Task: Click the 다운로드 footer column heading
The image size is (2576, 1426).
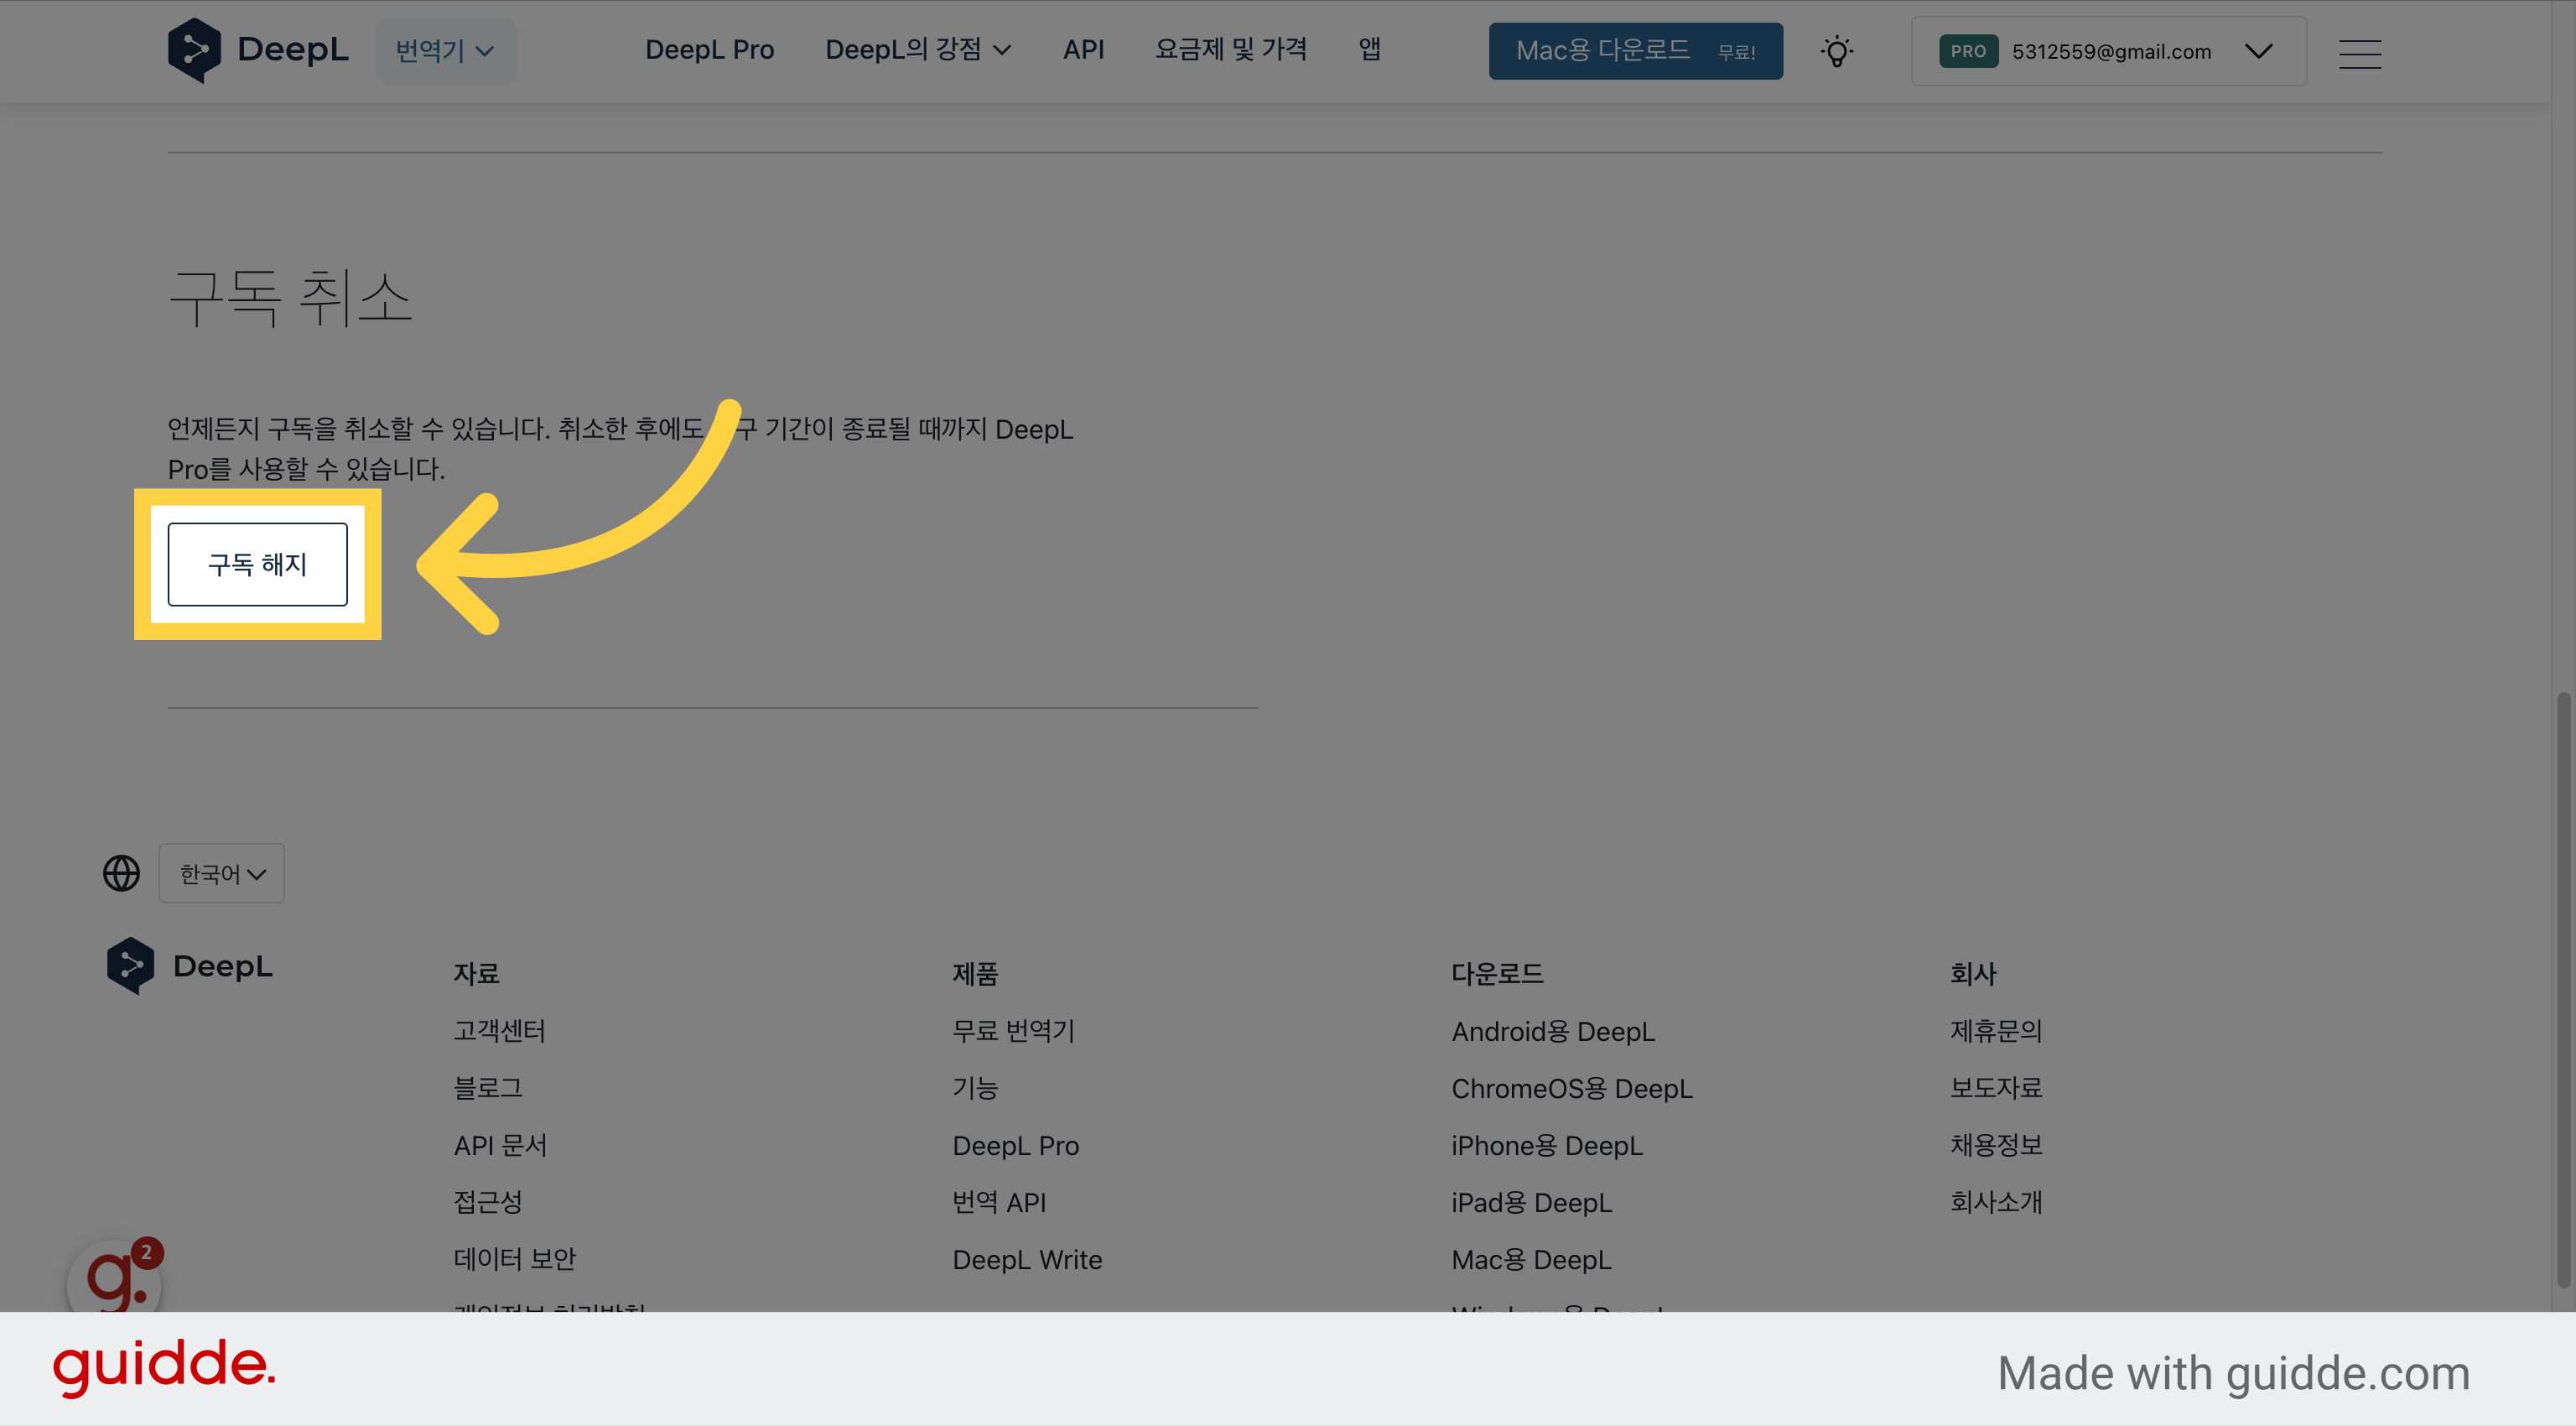Action: click(1497, 973)
